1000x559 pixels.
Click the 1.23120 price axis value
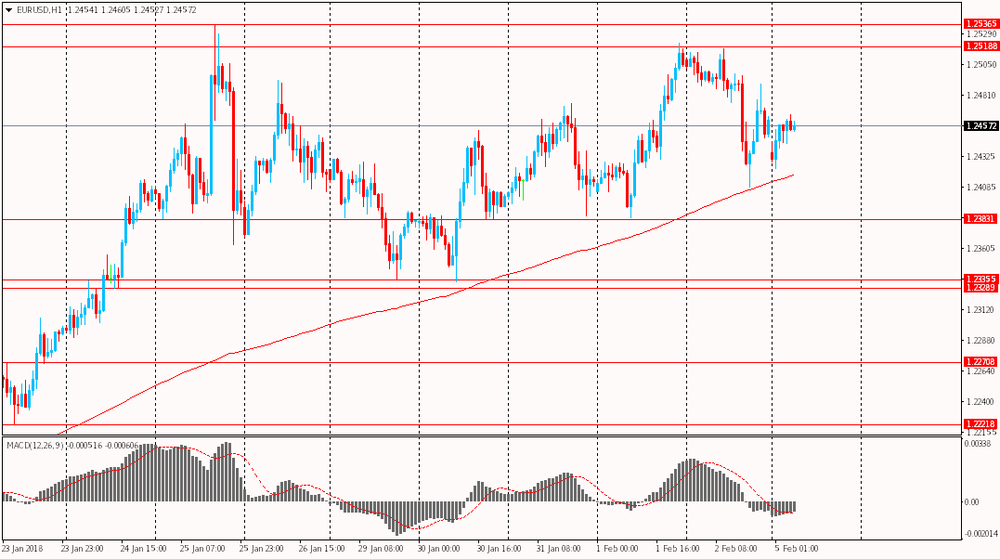(982, 309)
